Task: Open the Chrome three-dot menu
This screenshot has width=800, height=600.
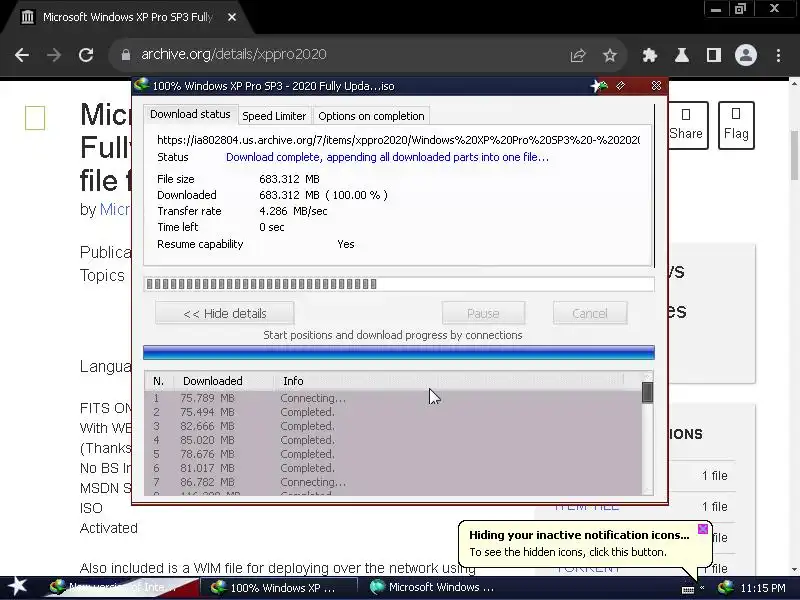Action: pos(779,55)
